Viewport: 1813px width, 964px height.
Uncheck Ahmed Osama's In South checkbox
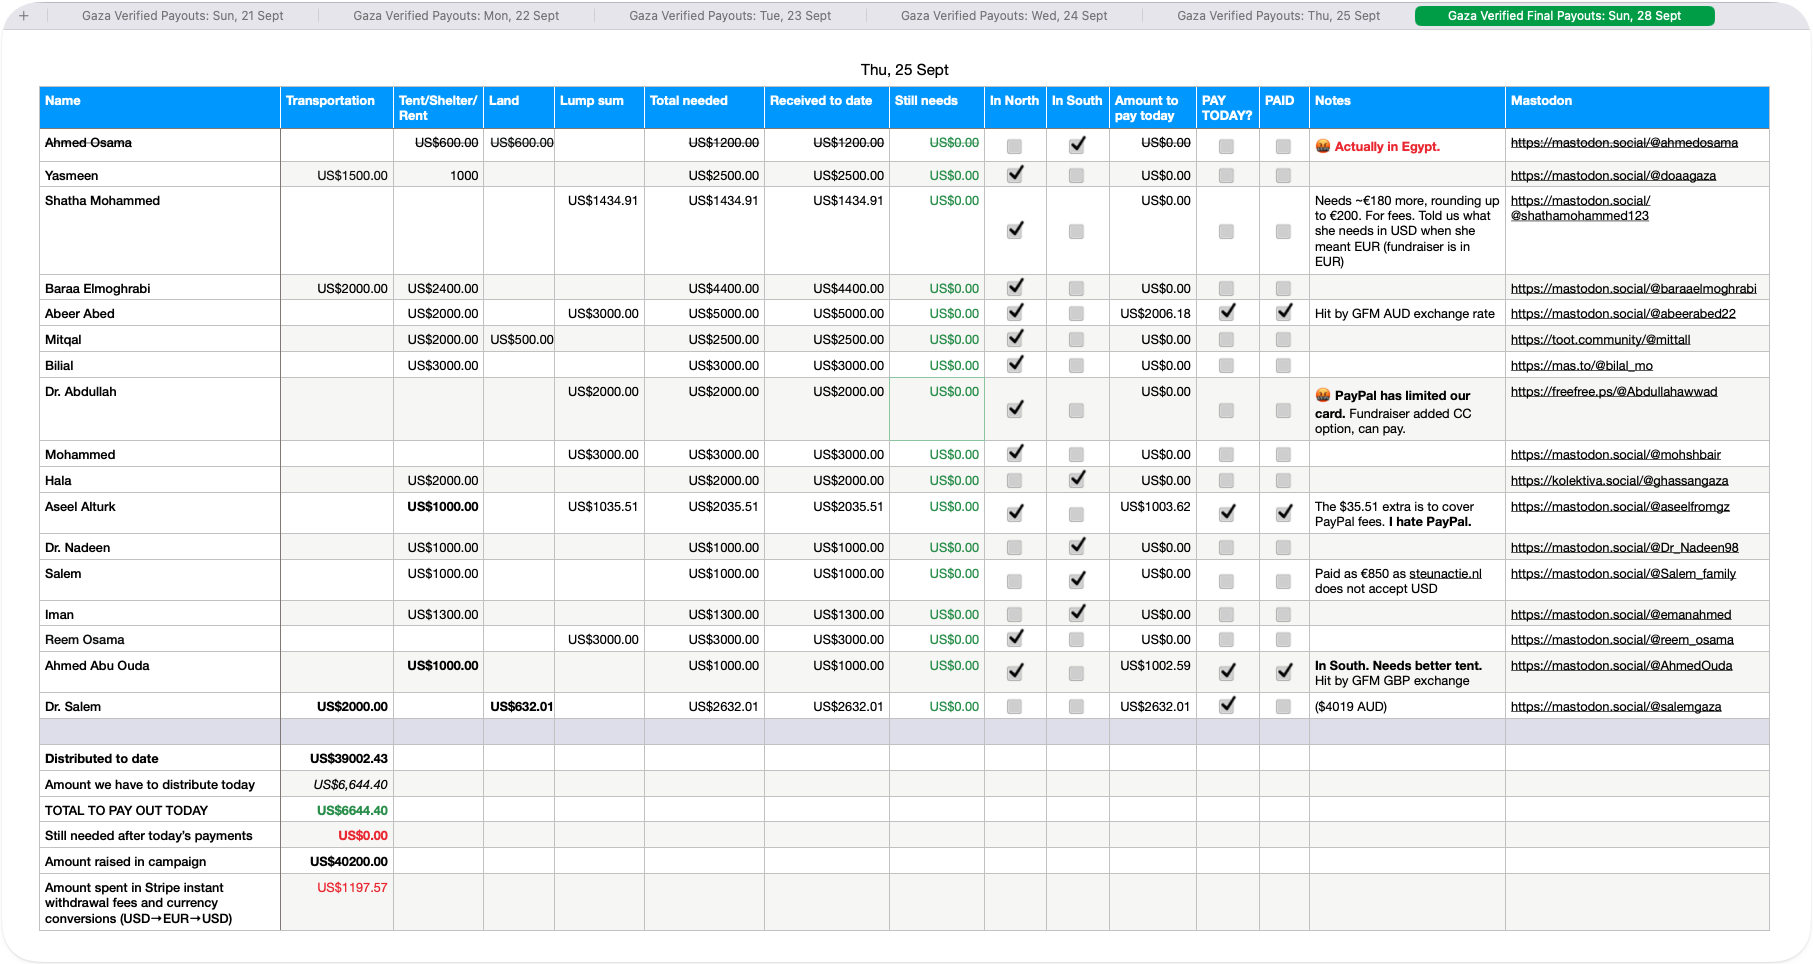pyautogui.click(x=1076, y=144)
